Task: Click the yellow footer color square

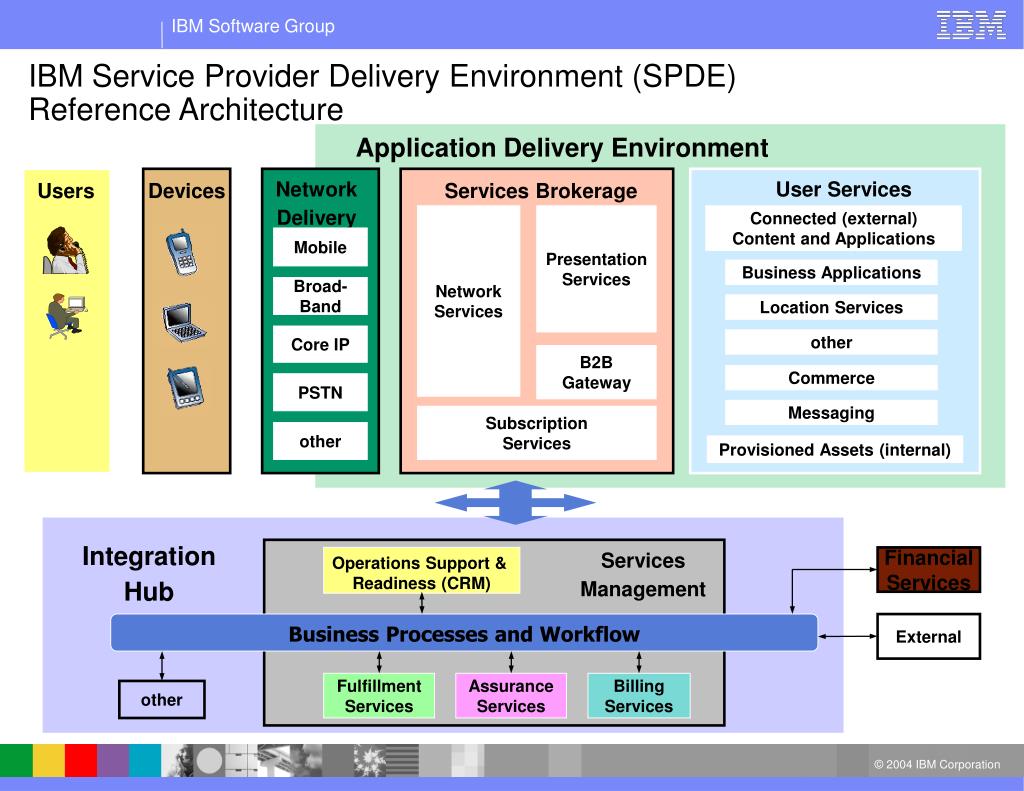Action: (49, 760)
